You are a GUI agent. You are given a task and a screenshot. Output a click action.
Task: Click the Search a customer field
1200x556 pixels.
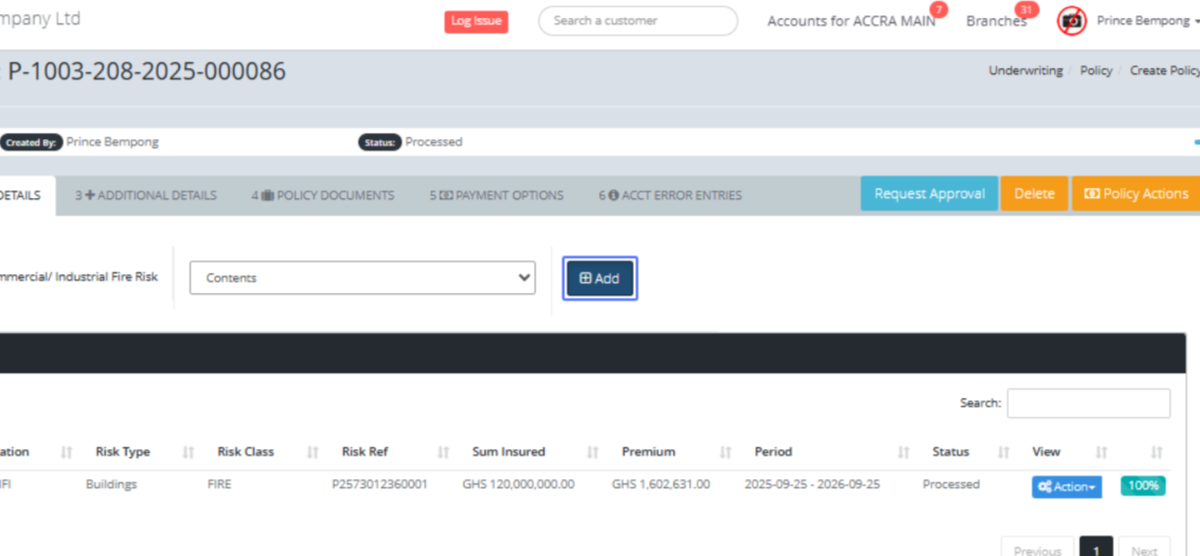(x=637, y=21)
